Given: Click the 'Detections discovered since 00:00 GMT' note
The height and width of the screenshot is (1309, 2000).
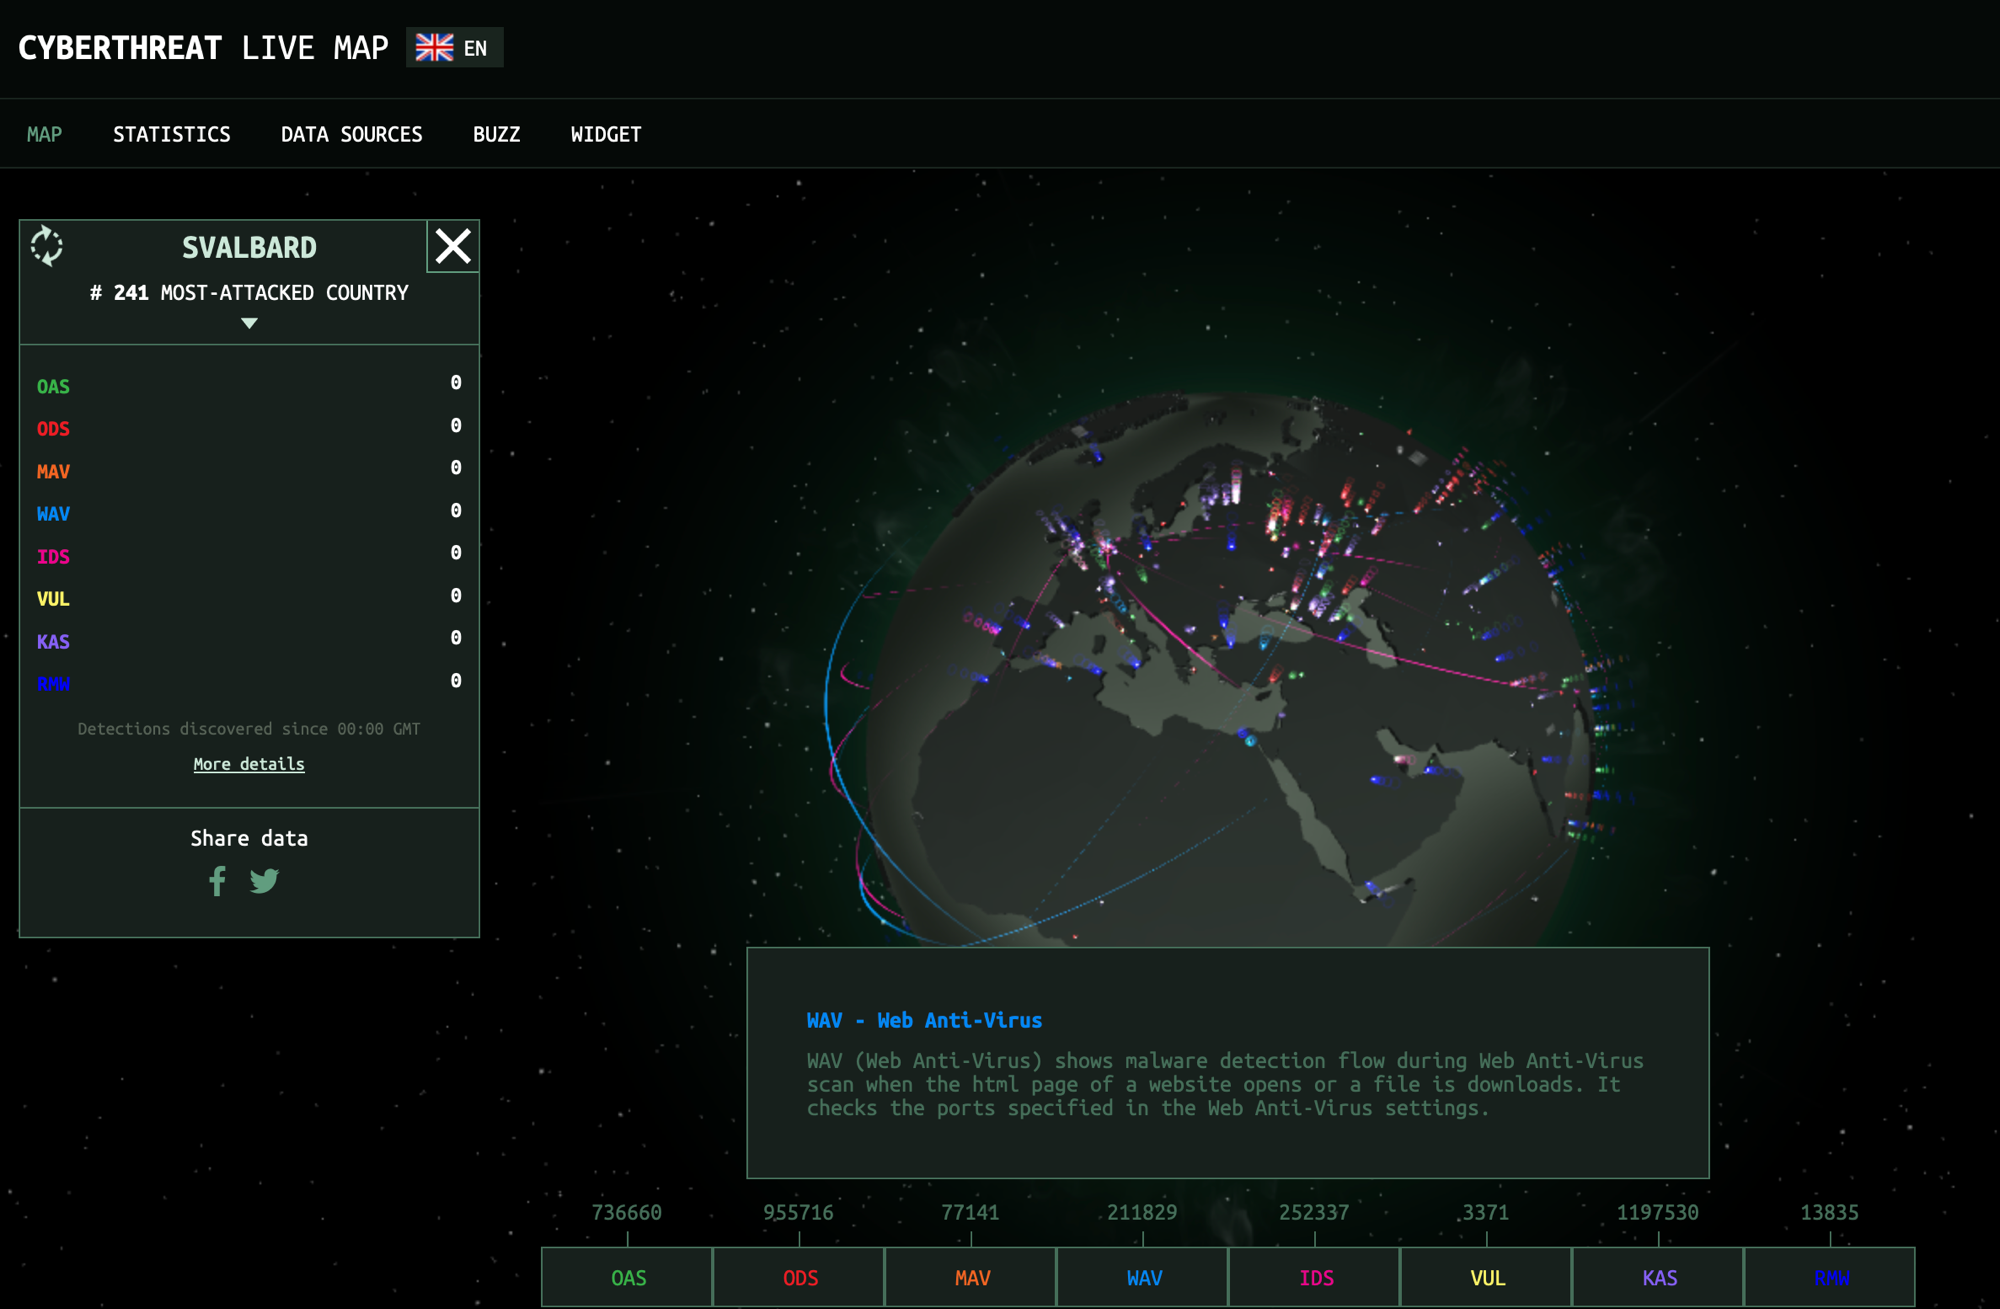Looking at the screenshot, I should [249, 729].
